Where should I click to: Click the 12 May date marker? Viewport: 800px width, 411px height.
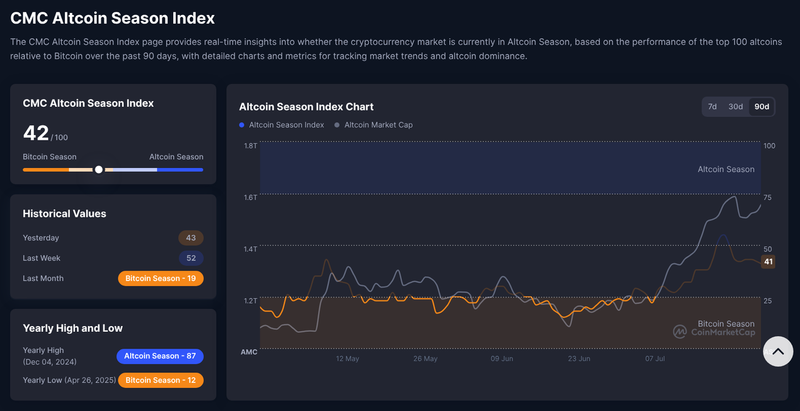(x=347, y=357)
